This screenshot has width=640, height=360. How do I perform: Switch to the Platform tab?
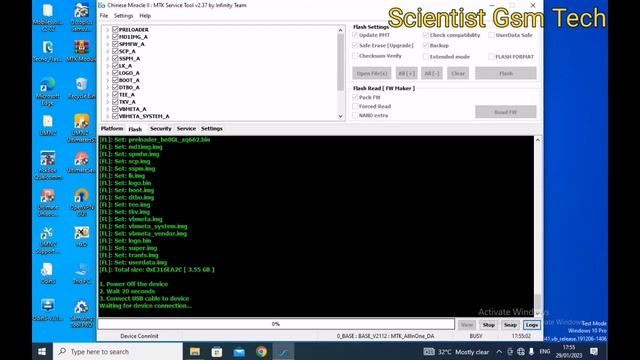coord(112,129)
